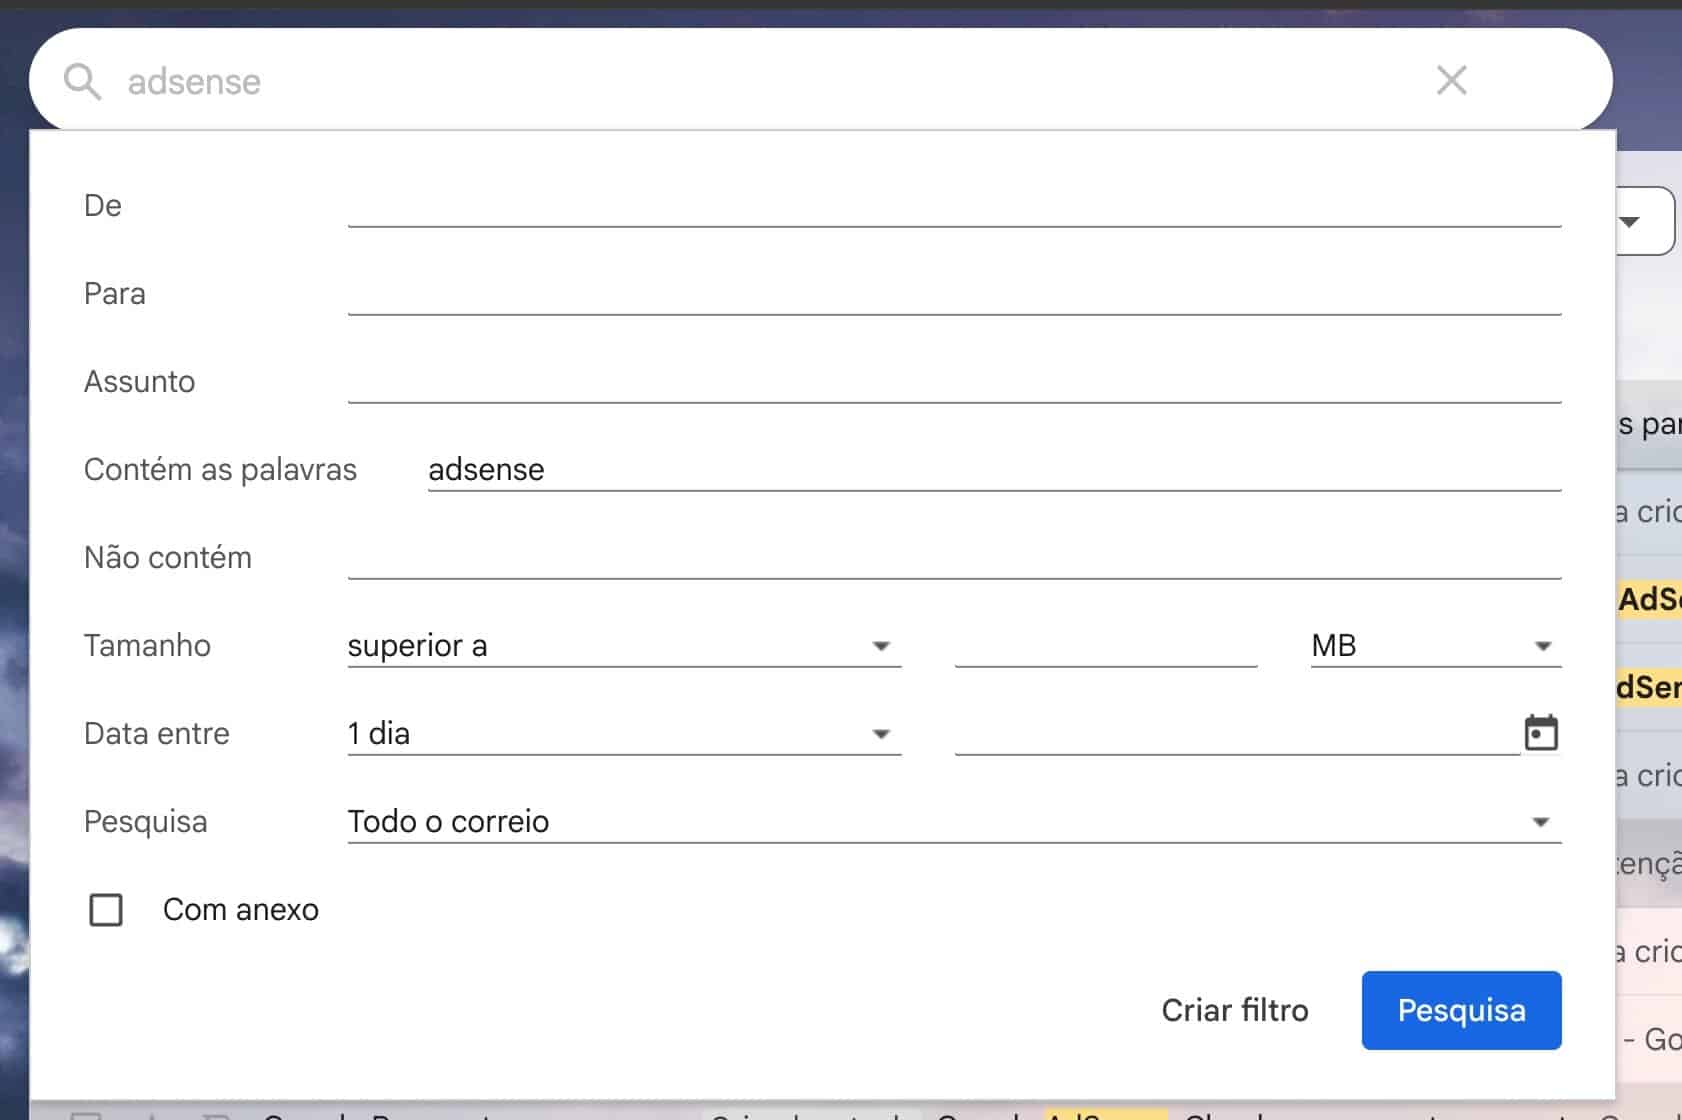Viewport: 1682px width, 1120px height.
Task: Click the Criar filtro button
Action: point(1234,1010)
